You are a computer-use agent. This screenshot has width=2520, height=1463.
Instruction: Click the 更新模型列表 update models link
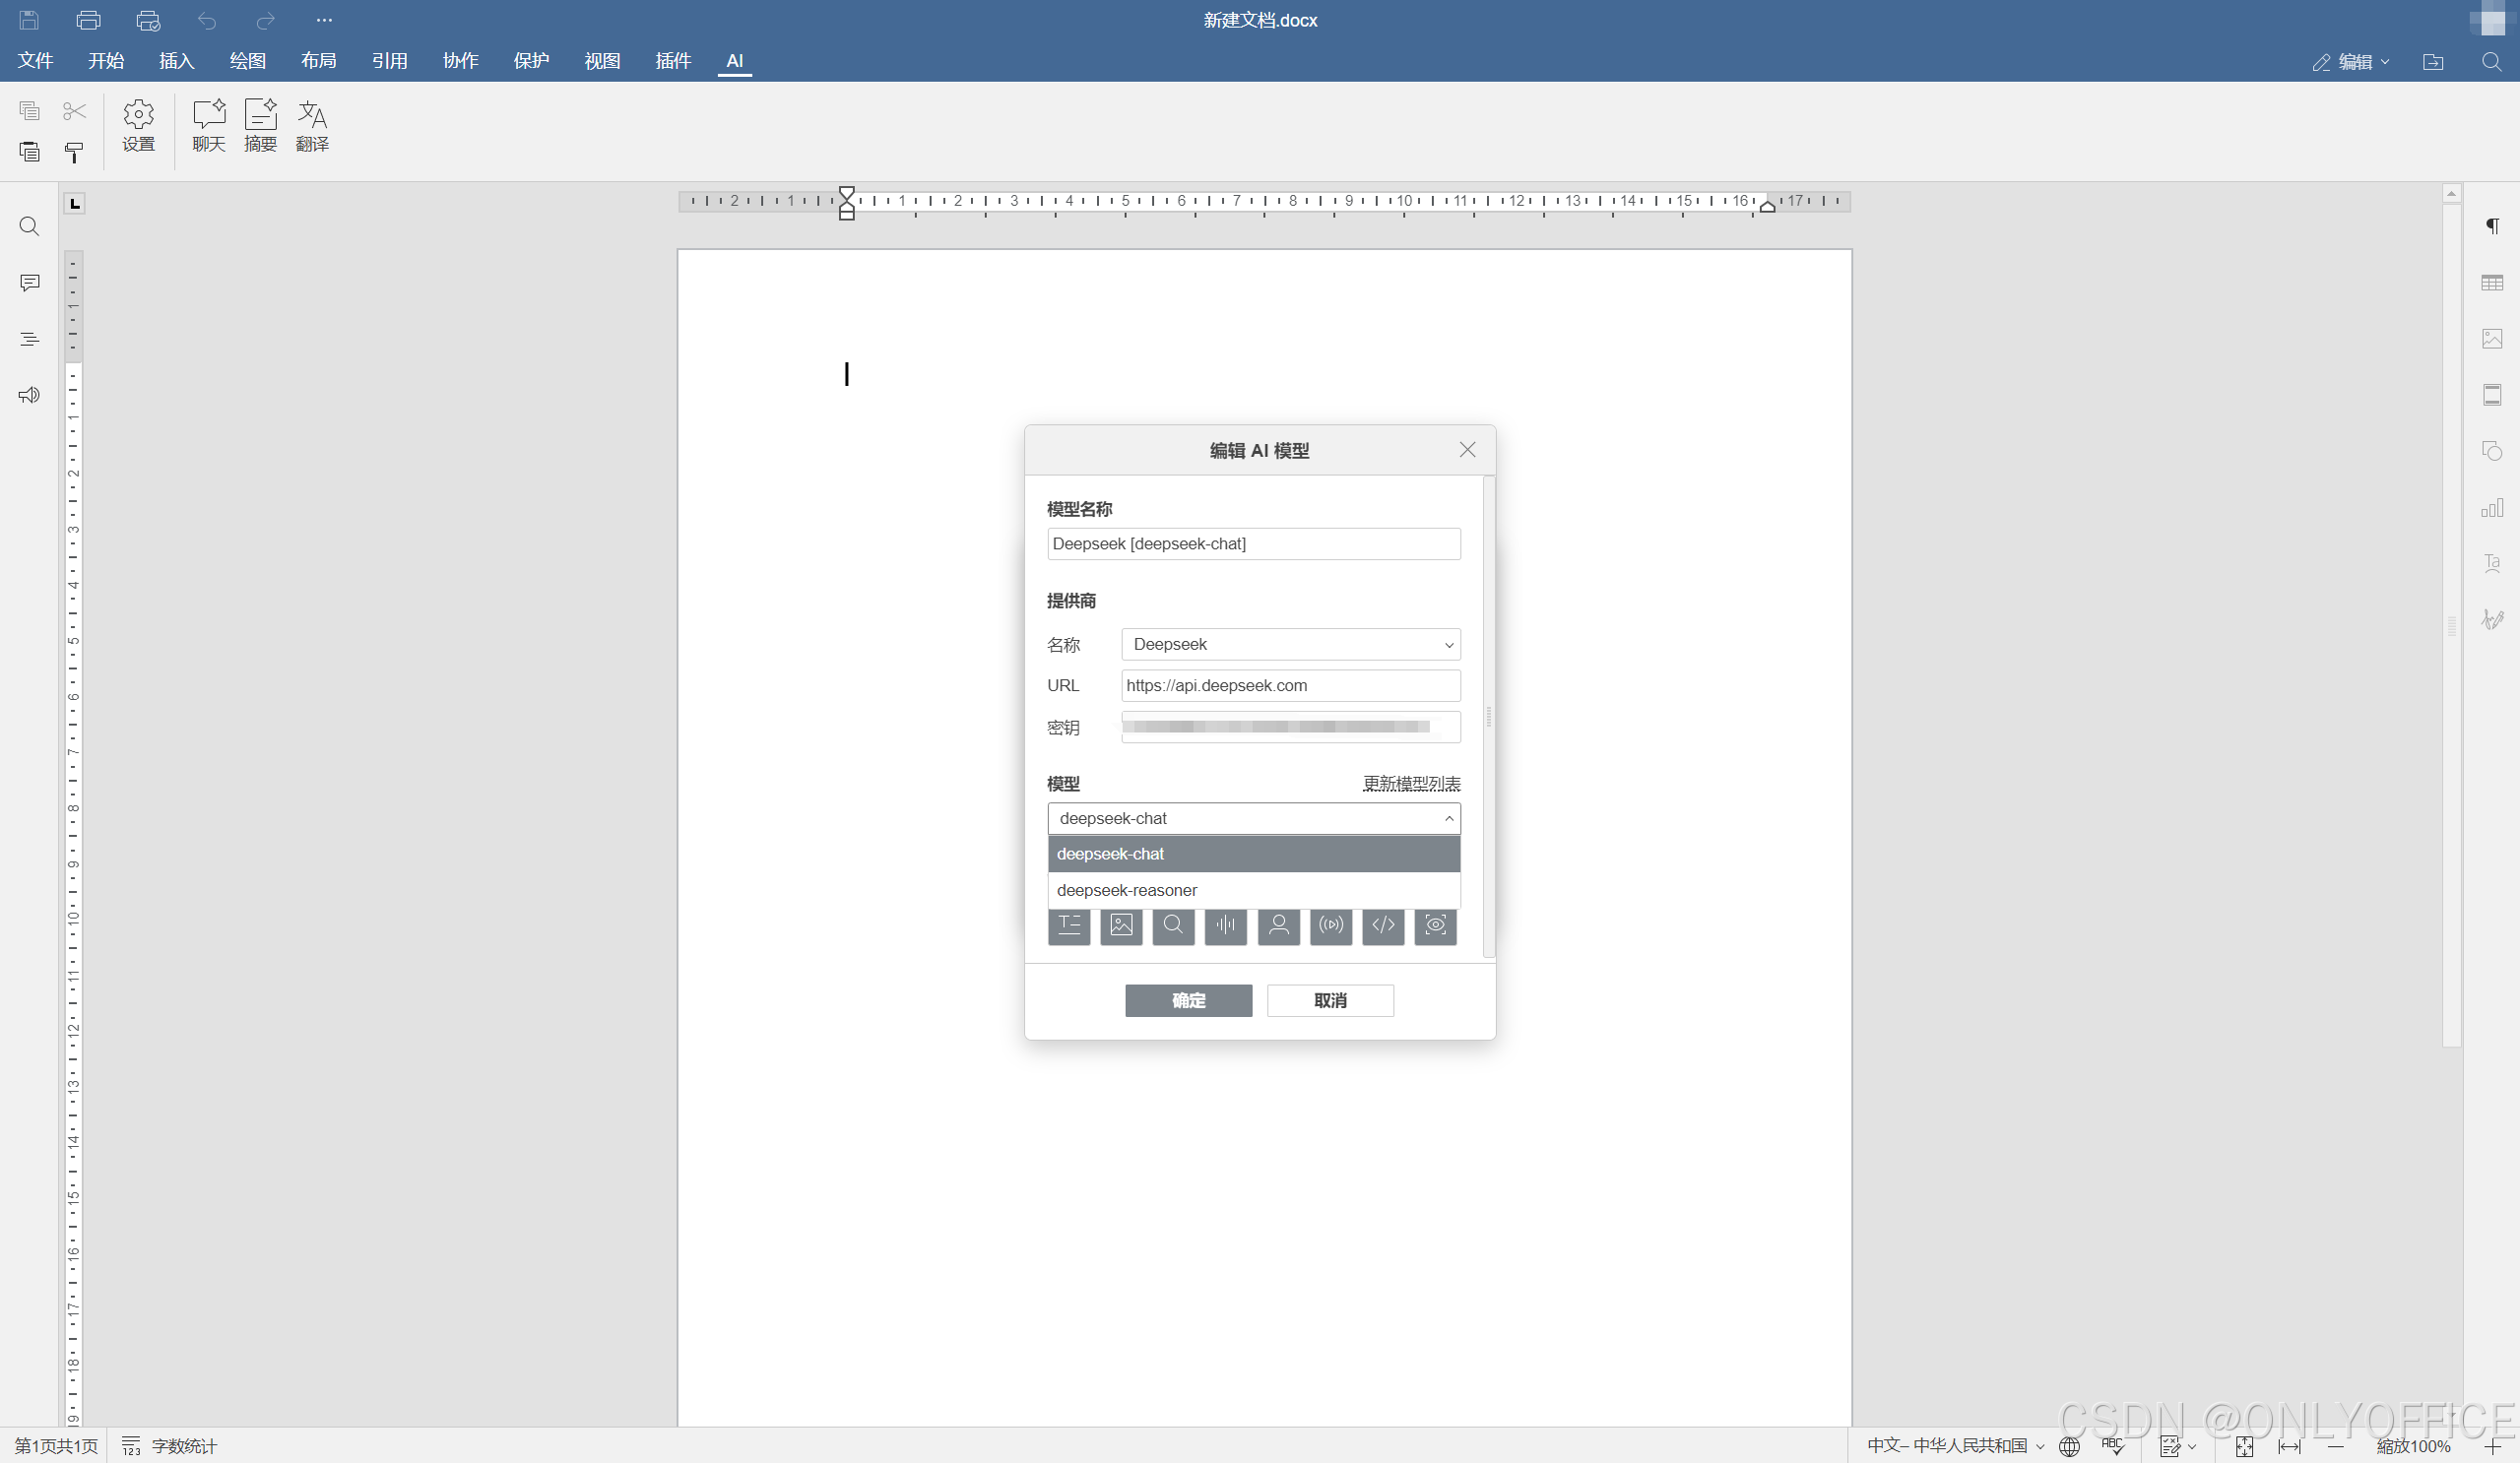pyautogui.click(x=1411, y=783)
